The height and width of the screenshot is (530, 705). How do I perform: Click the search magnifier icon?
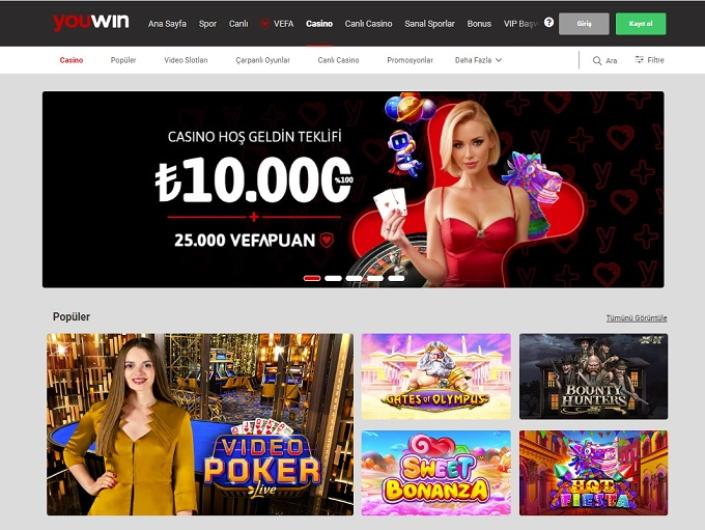pos(597,60)
